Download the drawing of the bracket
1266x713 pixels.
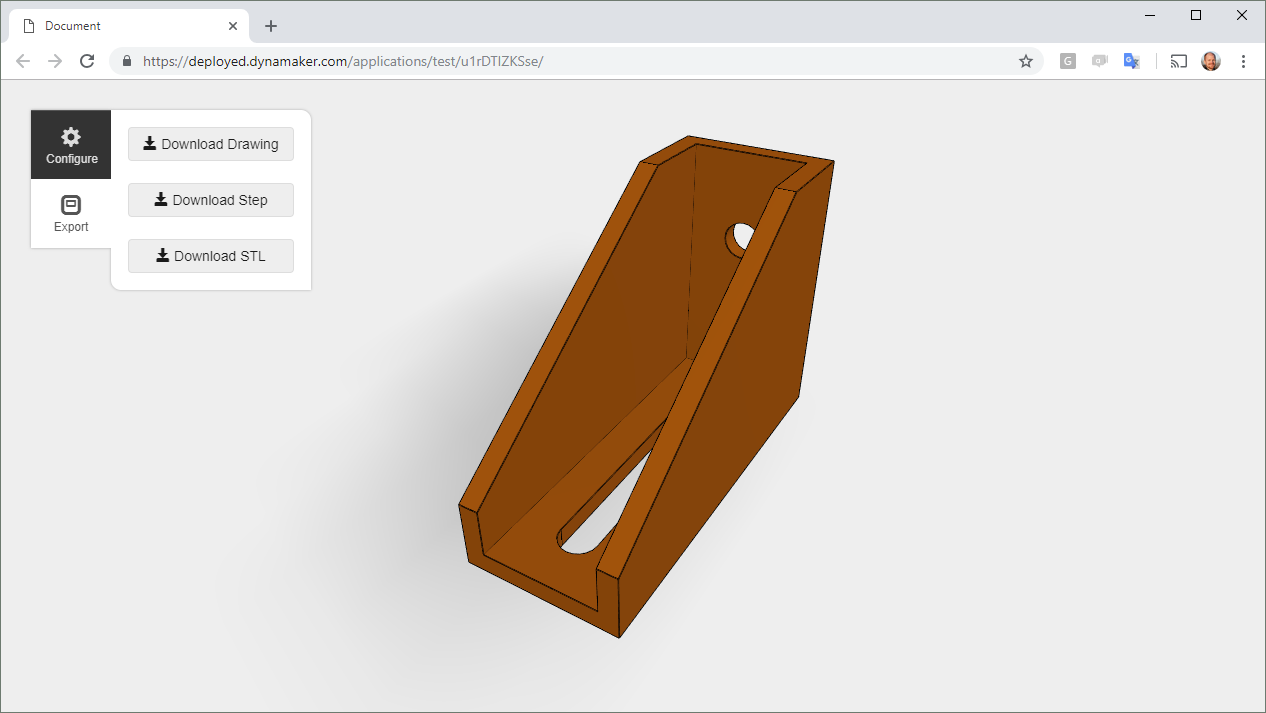click(210, 144)
